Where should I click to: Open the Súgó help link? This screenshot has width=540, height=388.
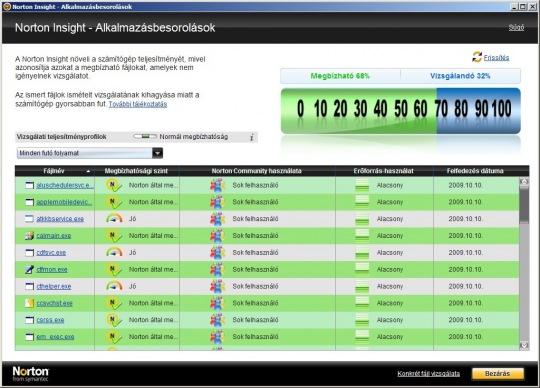click(x=516, y=28)
